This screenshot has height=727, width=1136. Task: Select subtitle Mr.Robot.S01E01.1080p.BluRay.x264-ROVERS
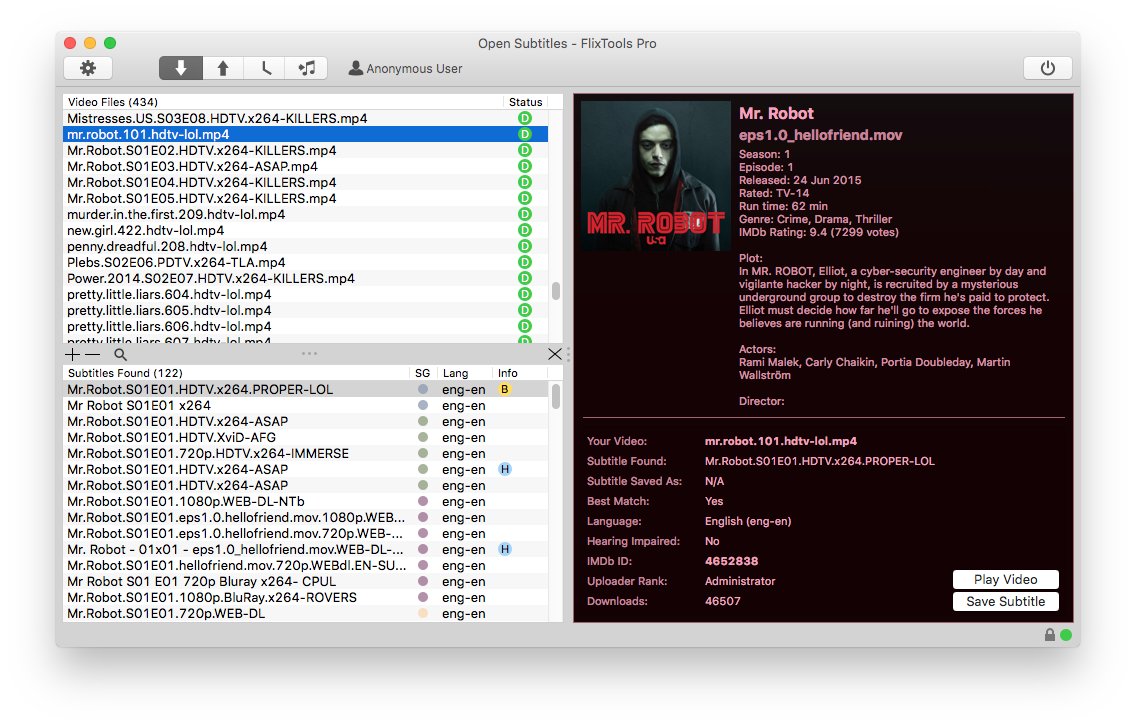(305, 597)
